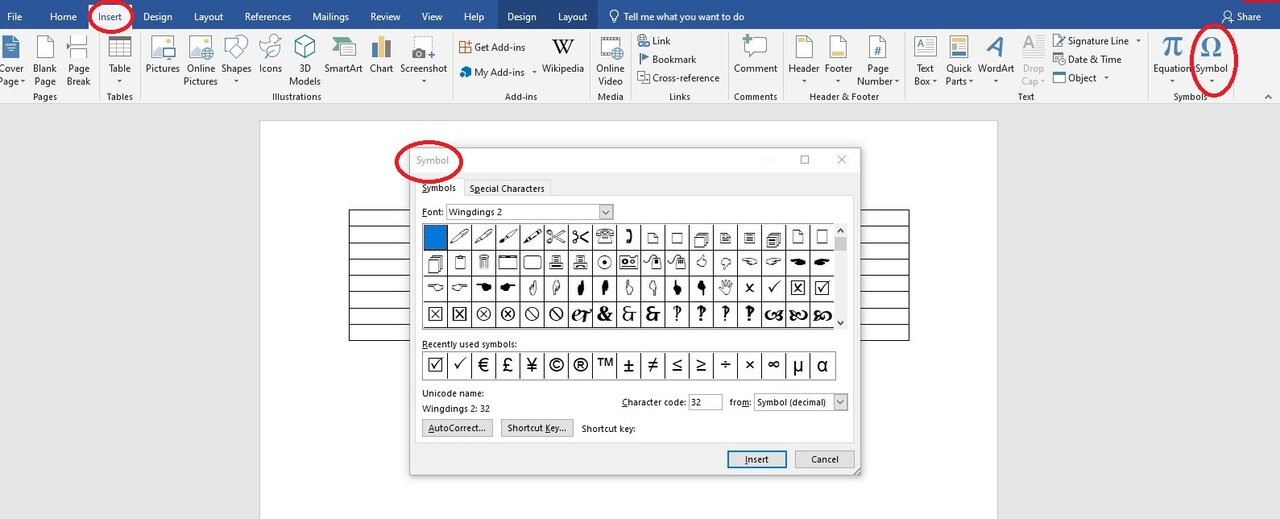Click the AutoCorrect... button
This screenshot has height=519, width=1280.
point(457,428)
